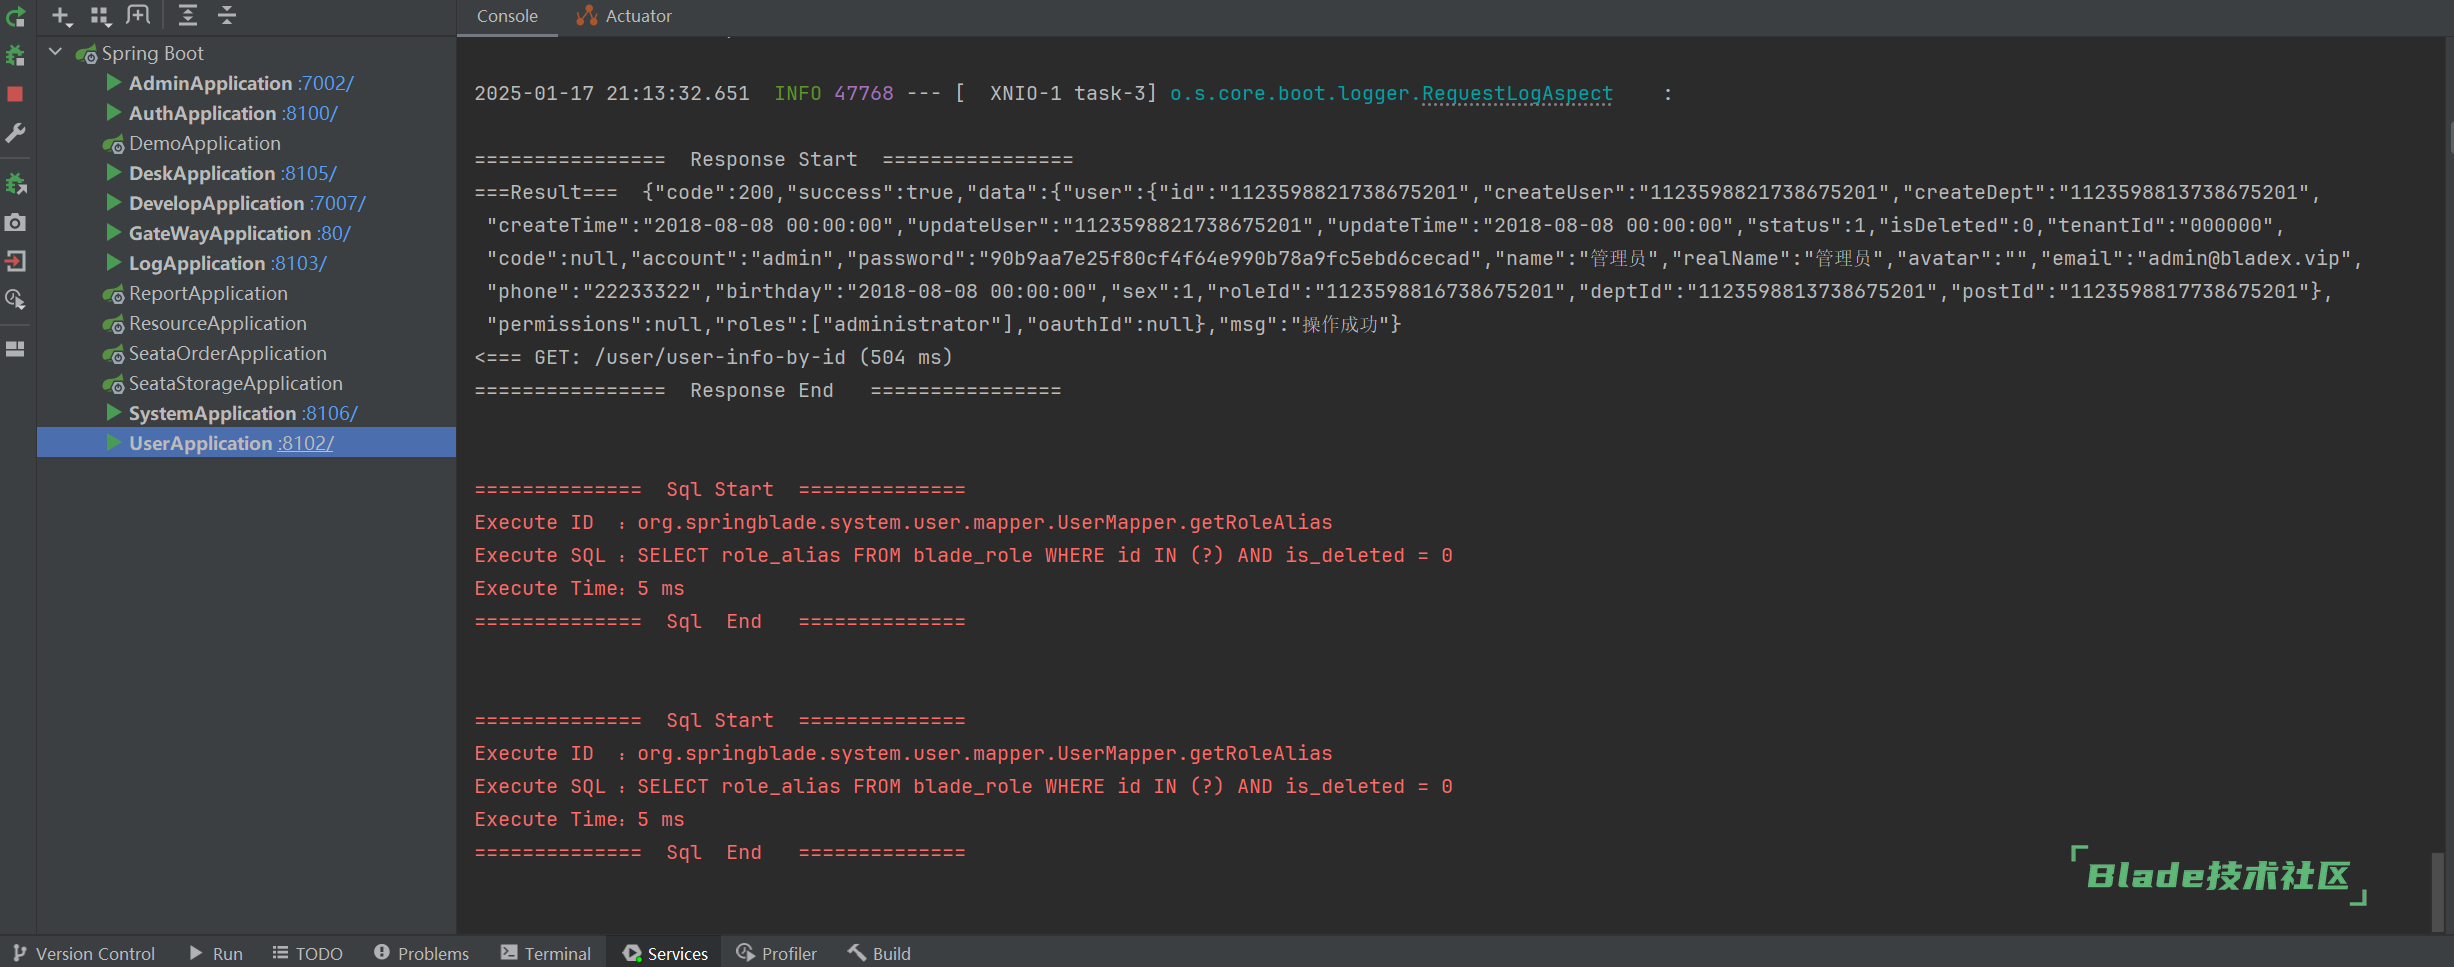Open the Add Service plus dropdown
Screen dimensions: 2454x967
coord(61,16)
